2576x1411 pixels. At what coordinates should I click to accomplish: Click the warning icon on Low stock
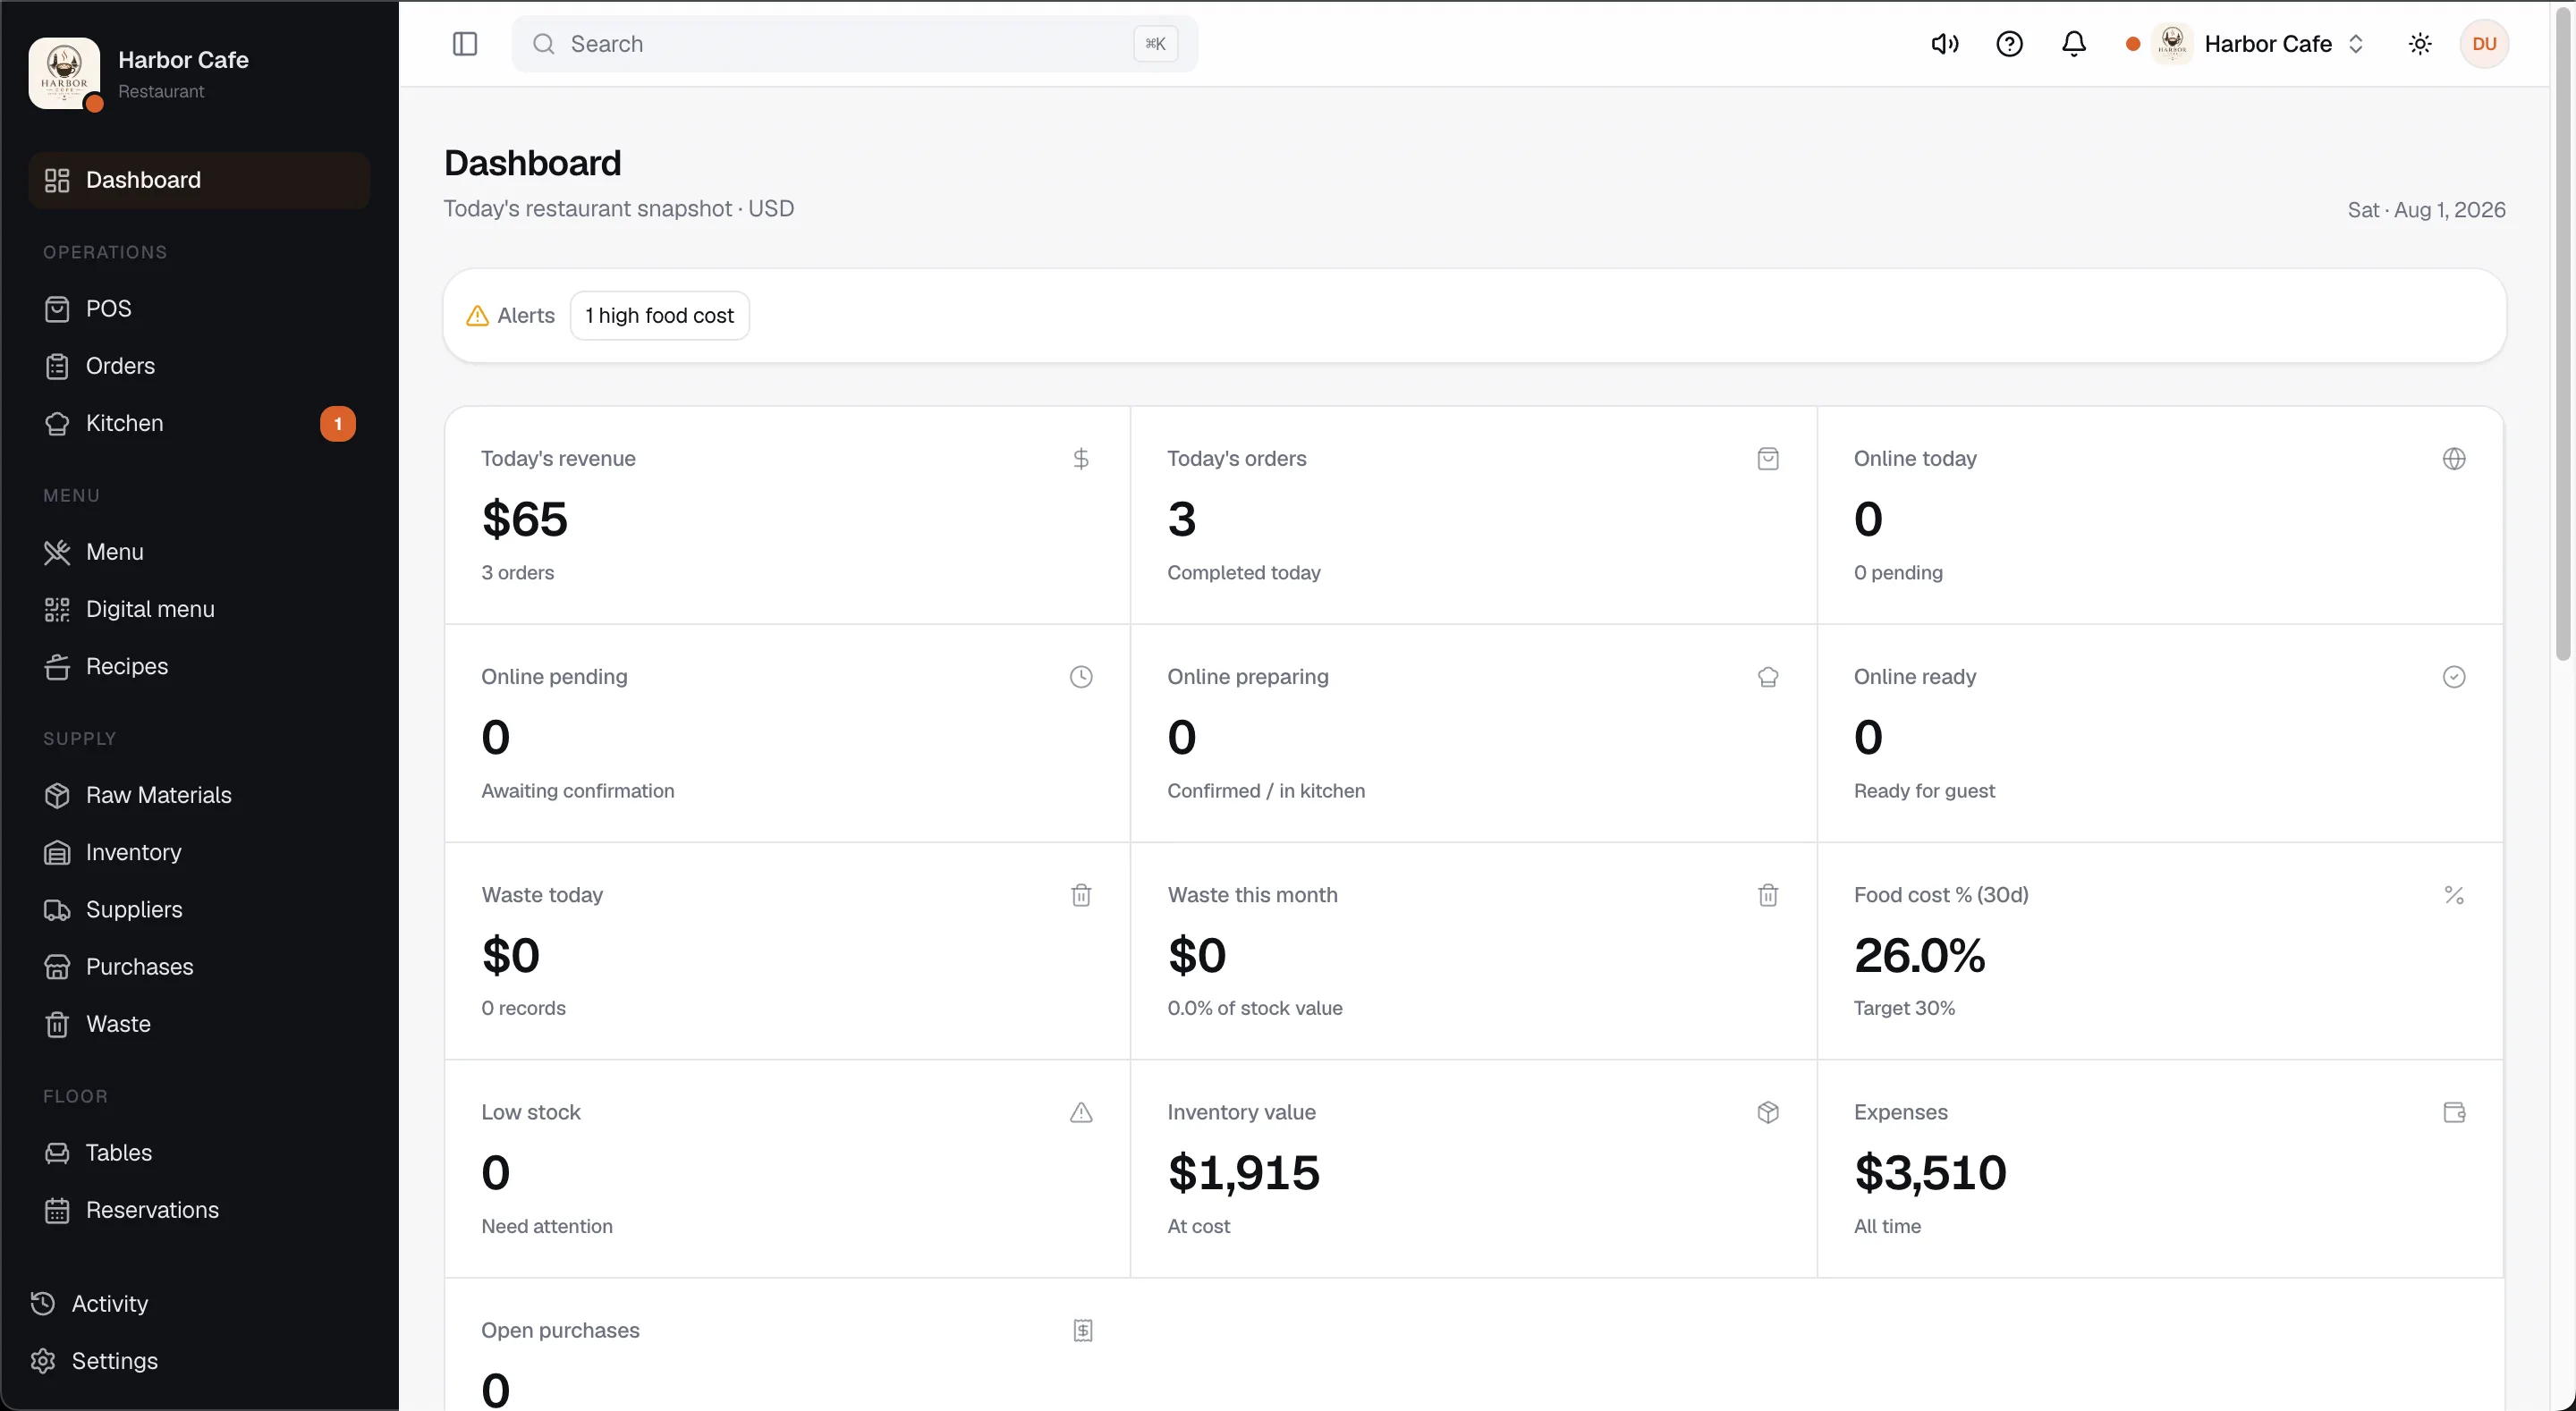(x=1081, y=1113)
